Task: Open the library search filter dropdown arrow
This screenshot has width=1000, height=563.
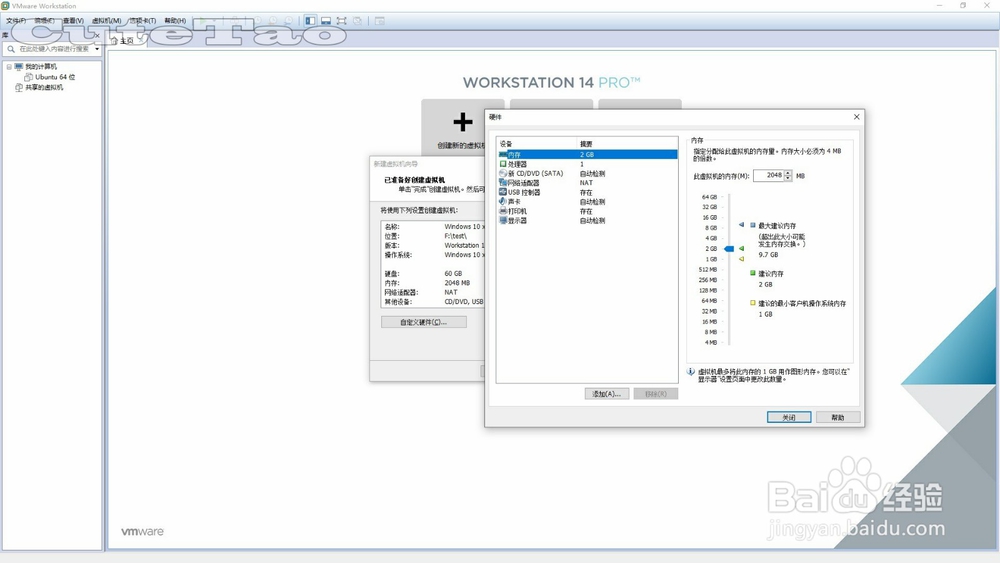Action: [x=97, y=49]
